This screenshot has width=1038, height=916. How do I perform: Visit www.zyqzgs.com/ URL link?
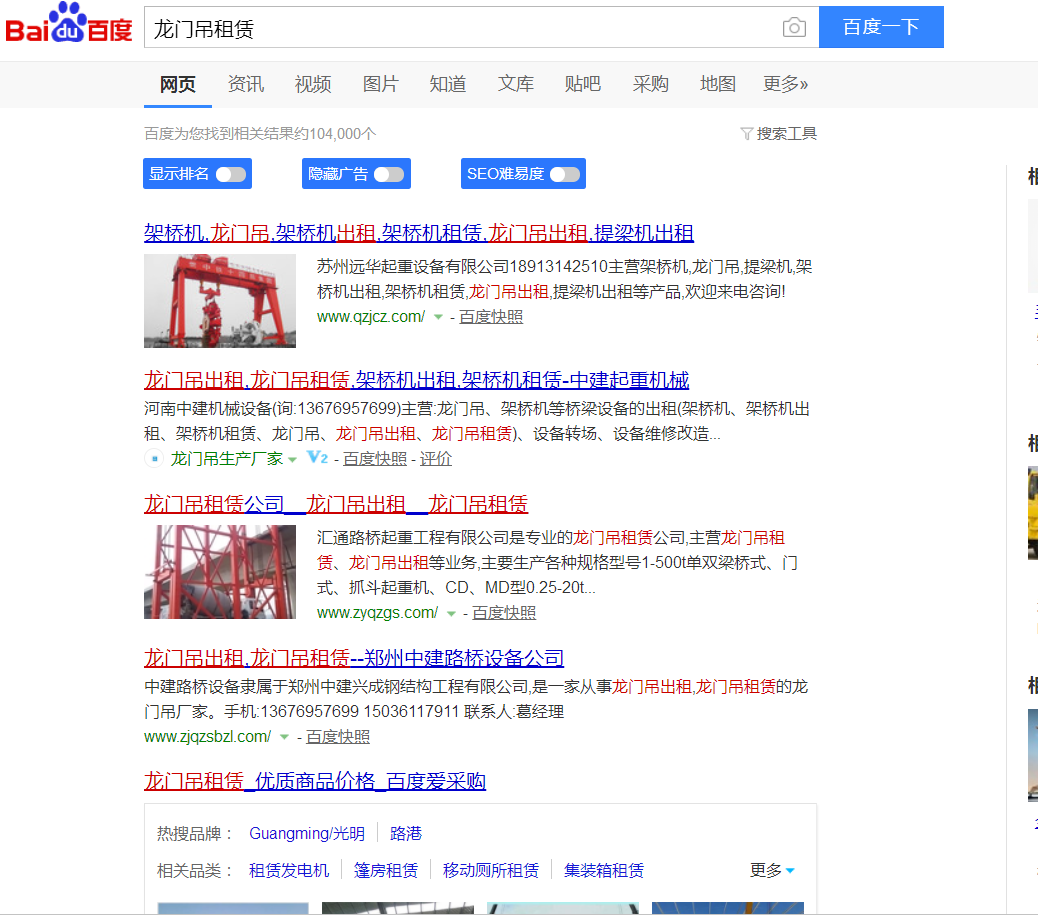pos(377,613)
